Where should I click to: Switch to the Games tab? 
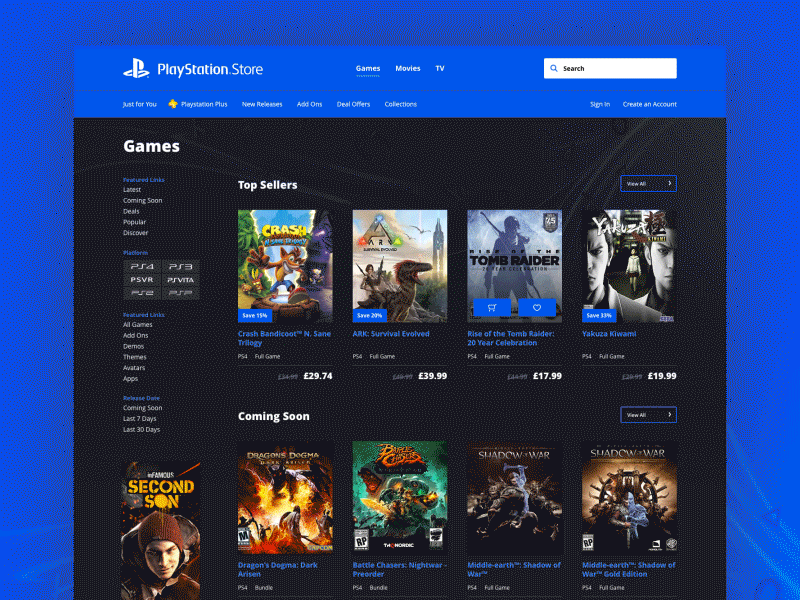pos(368,68)
